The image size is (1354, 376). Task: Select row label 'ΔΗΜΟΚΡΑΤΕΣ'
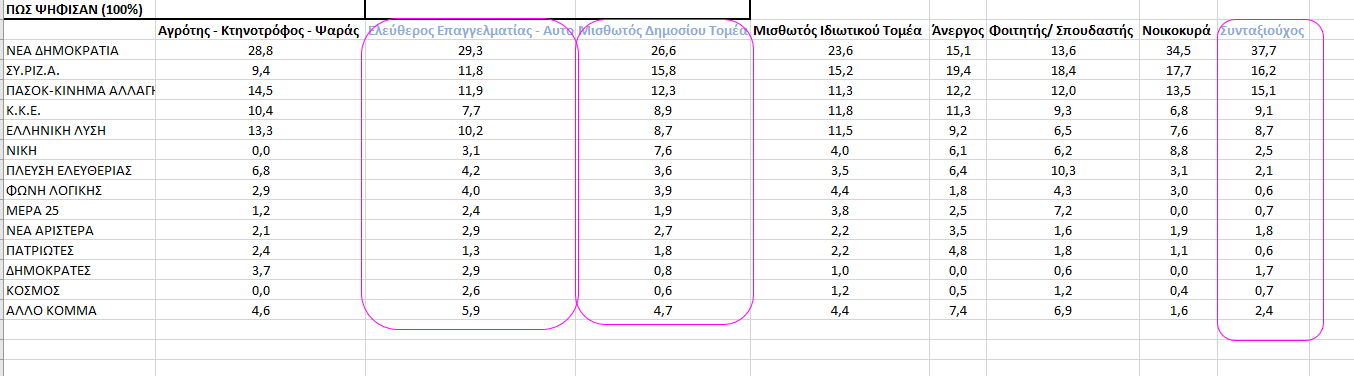[49, 271]
